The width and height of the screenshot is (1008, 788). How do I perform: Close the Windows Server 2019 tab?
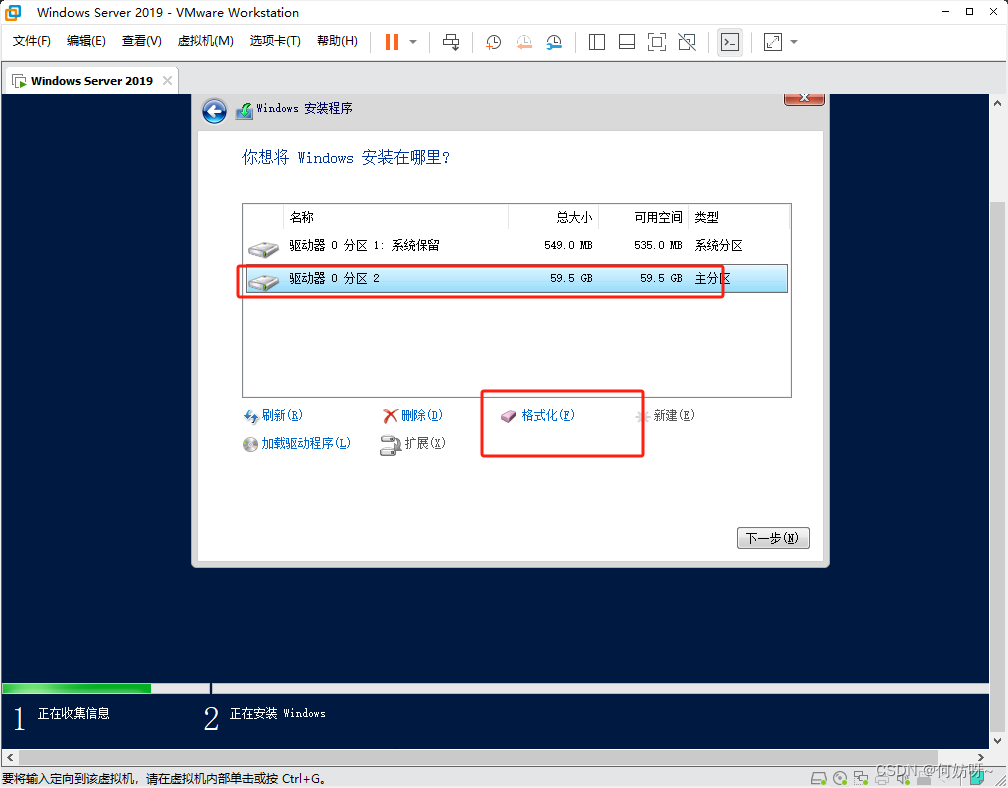click(x=167, y=80)
